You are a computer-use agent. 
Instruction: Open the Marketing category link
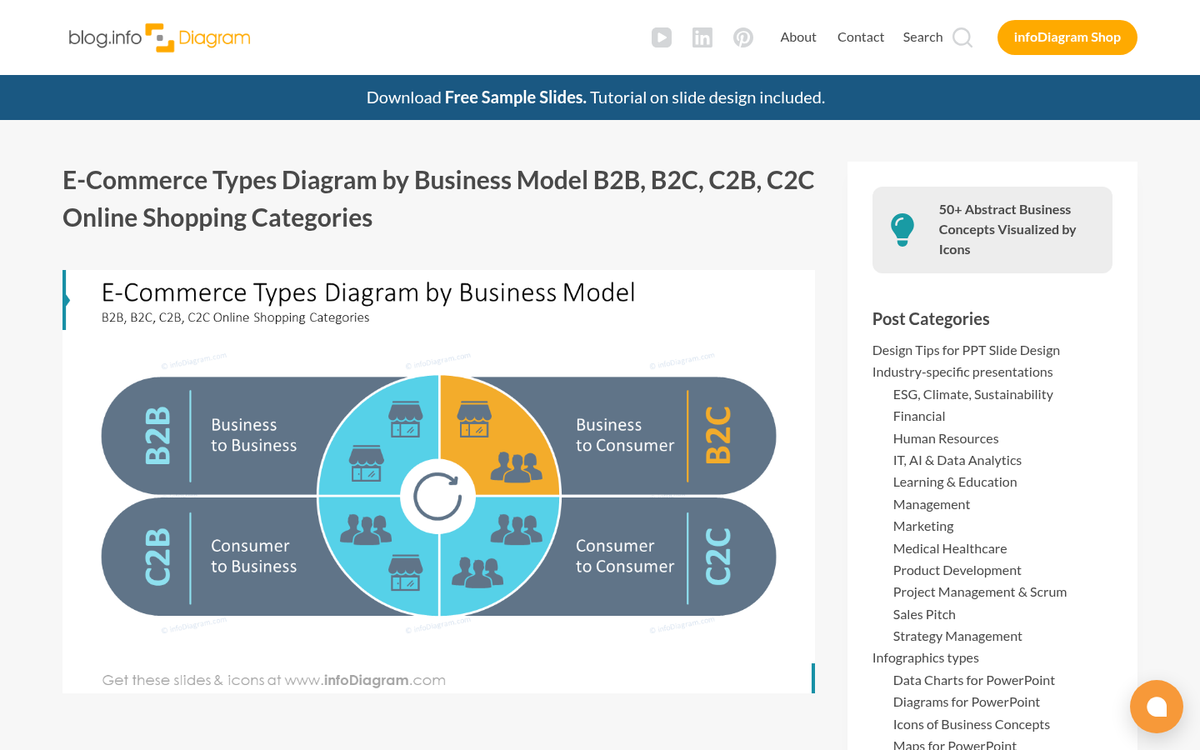point(922,525)
